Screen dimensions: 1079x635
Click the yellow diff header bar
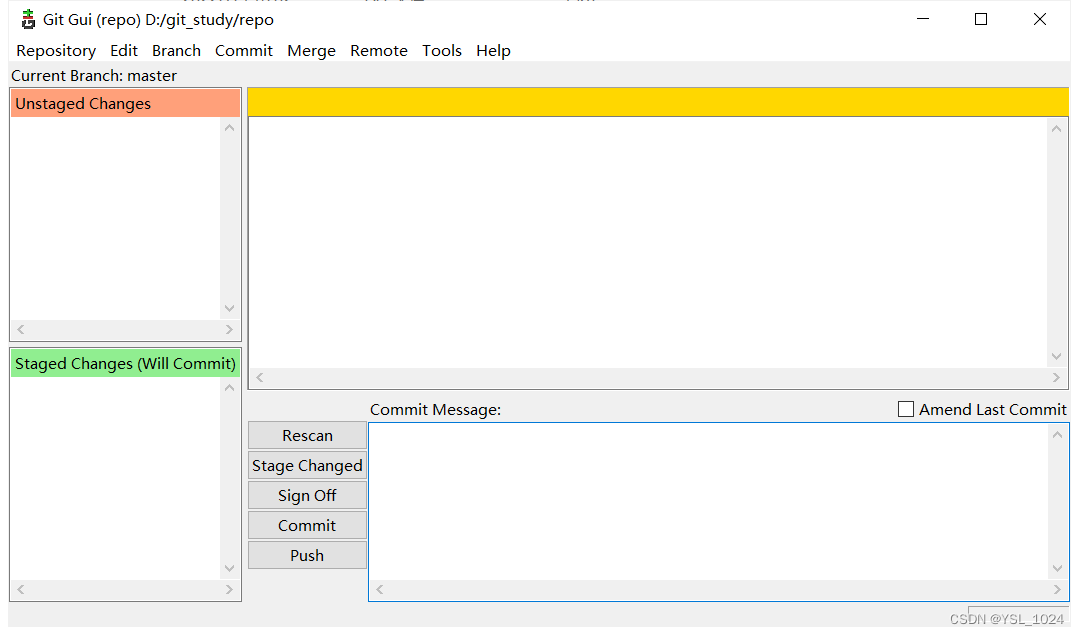(658, 102)
